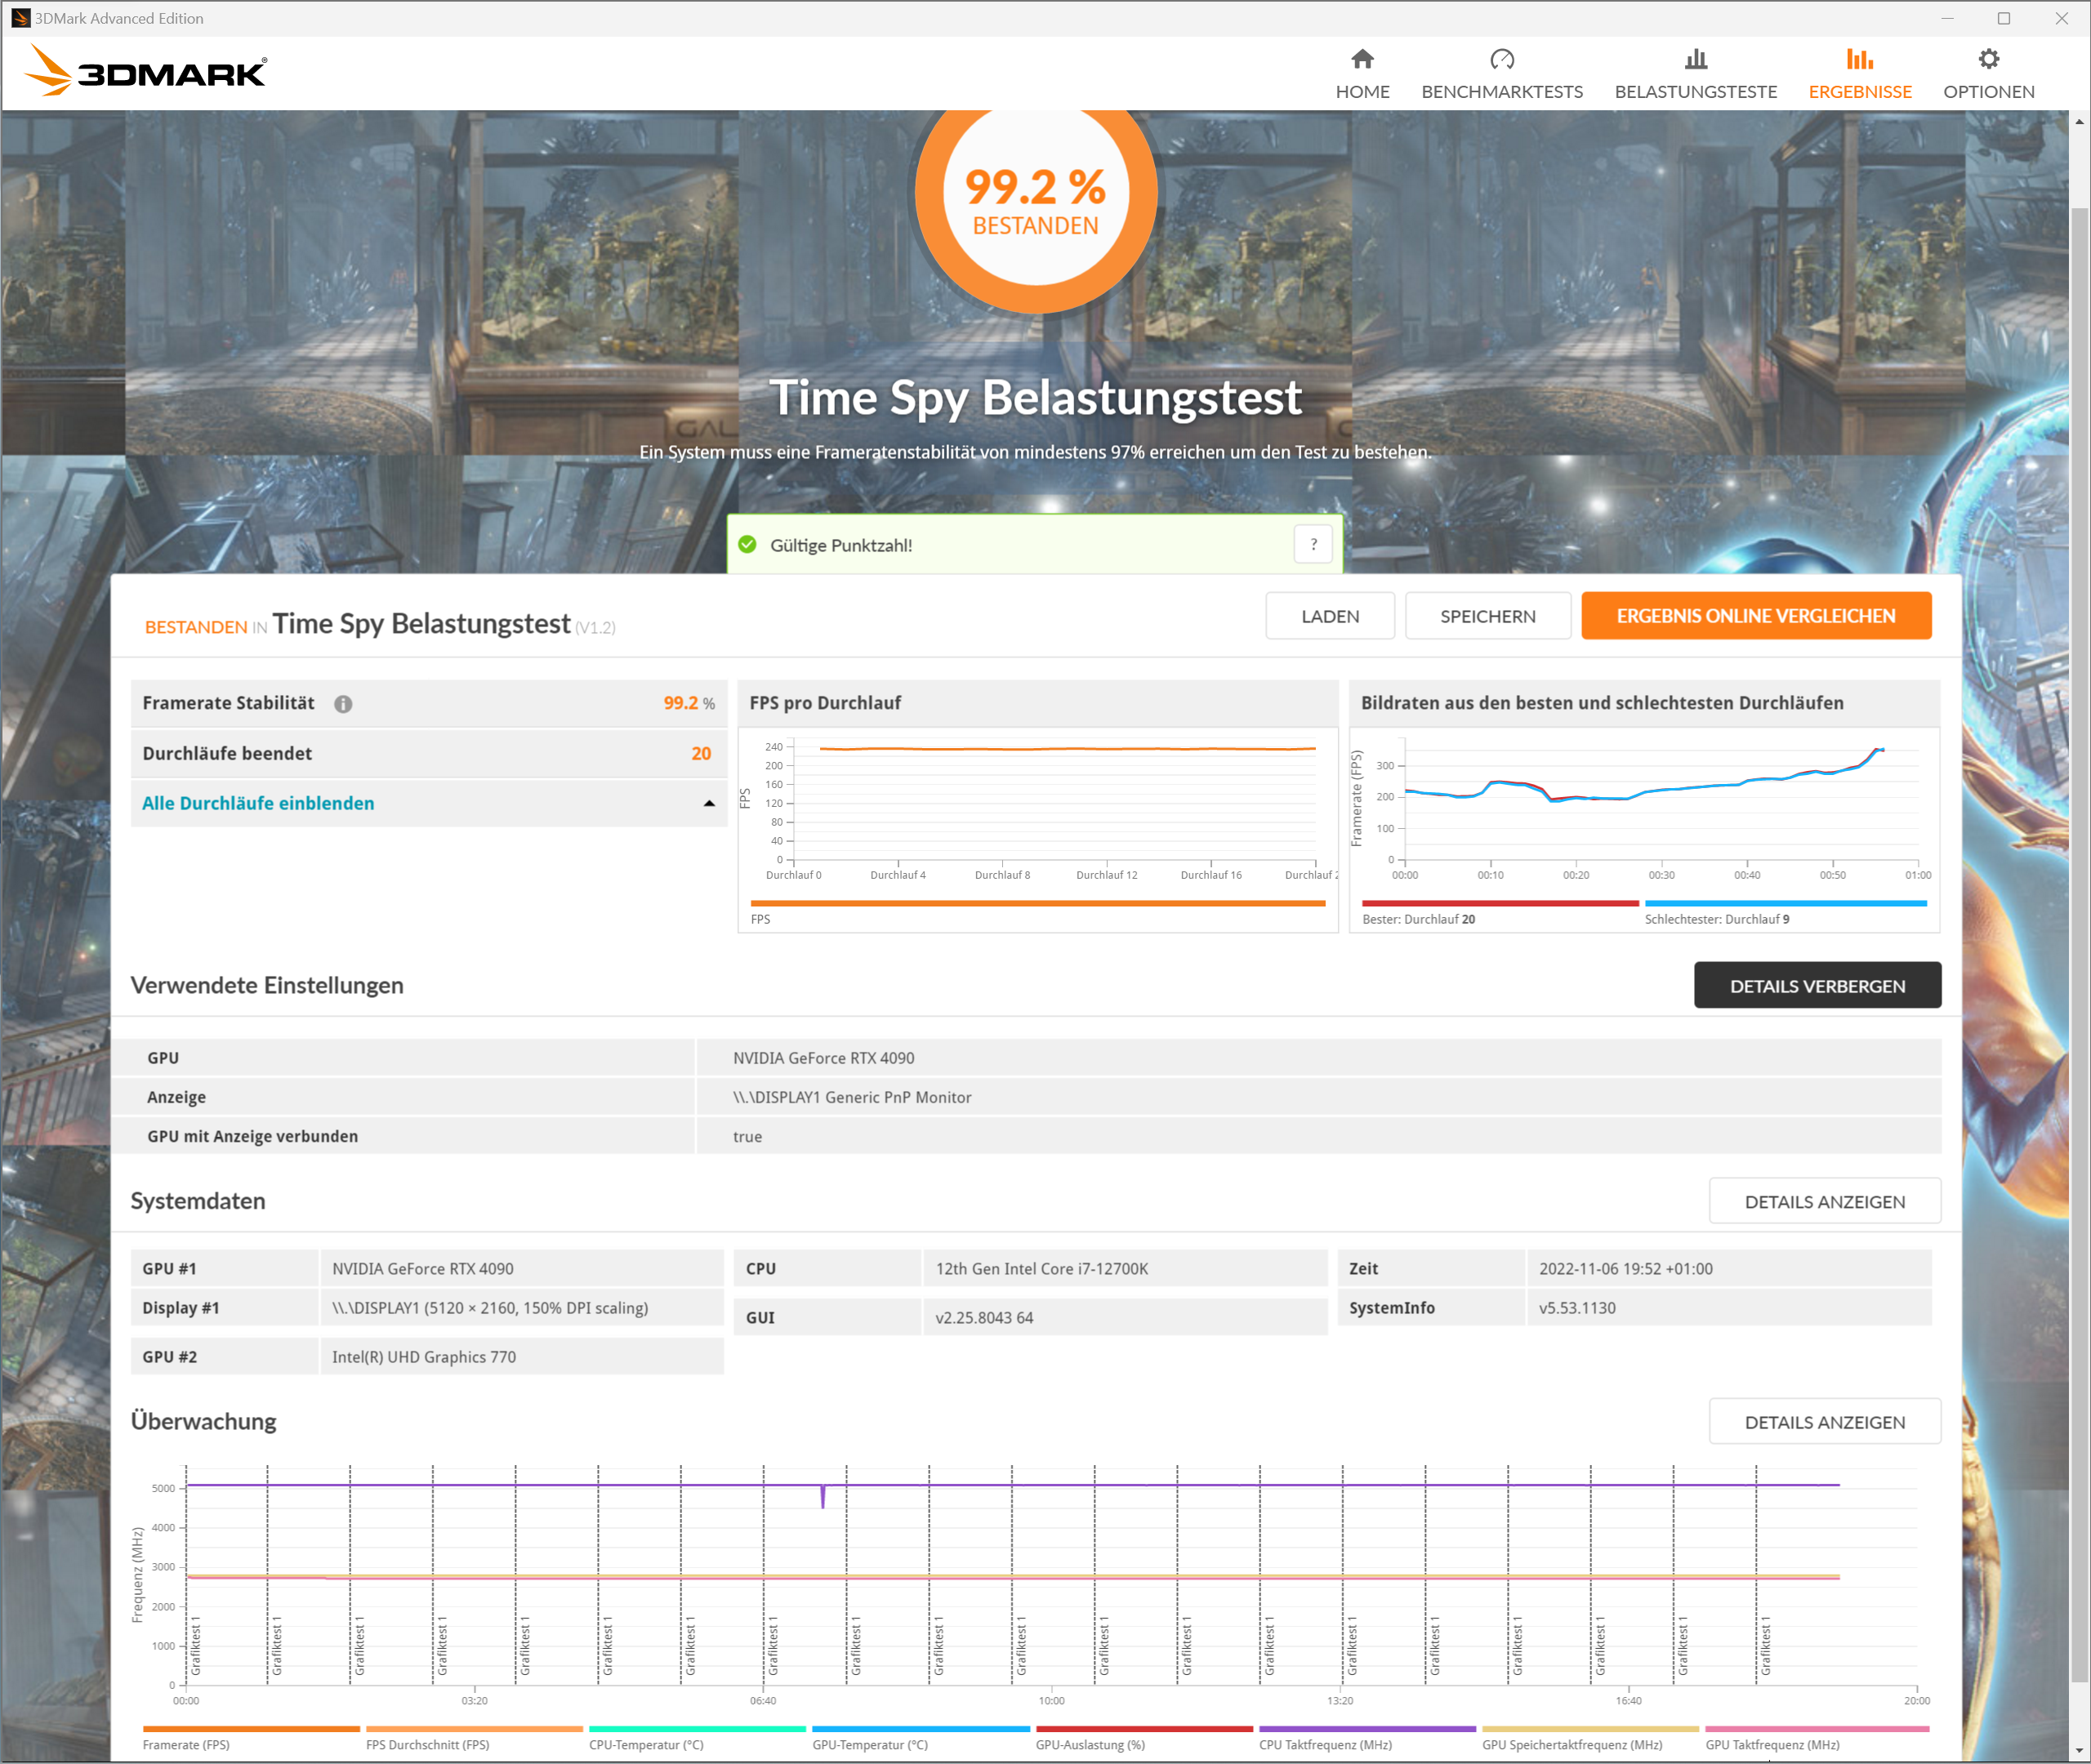This screenshot has height=1764, width=2091.
Task: Toggle GPU-Temperatur (°C) legend series
Action: pos(921,1738)
